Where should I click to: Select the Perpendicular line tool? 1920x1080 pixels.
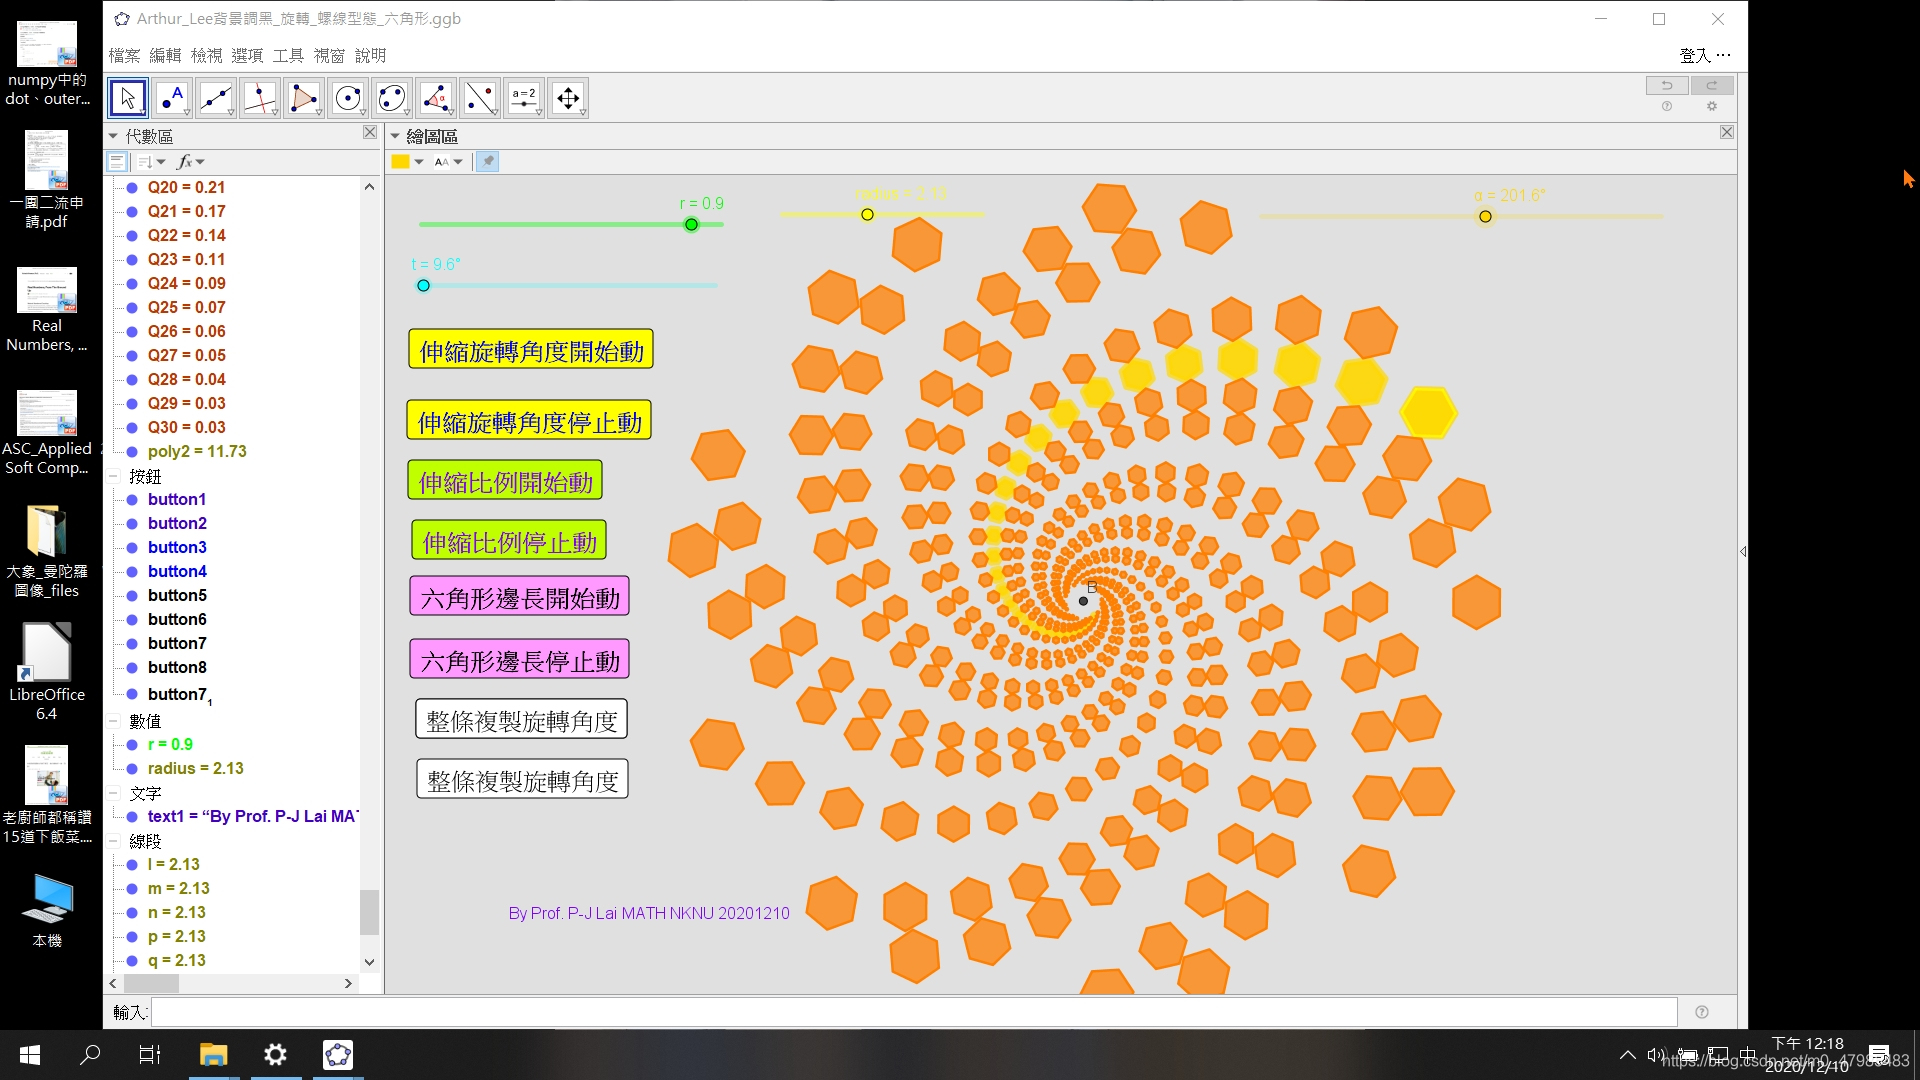(x=260, y=98)
